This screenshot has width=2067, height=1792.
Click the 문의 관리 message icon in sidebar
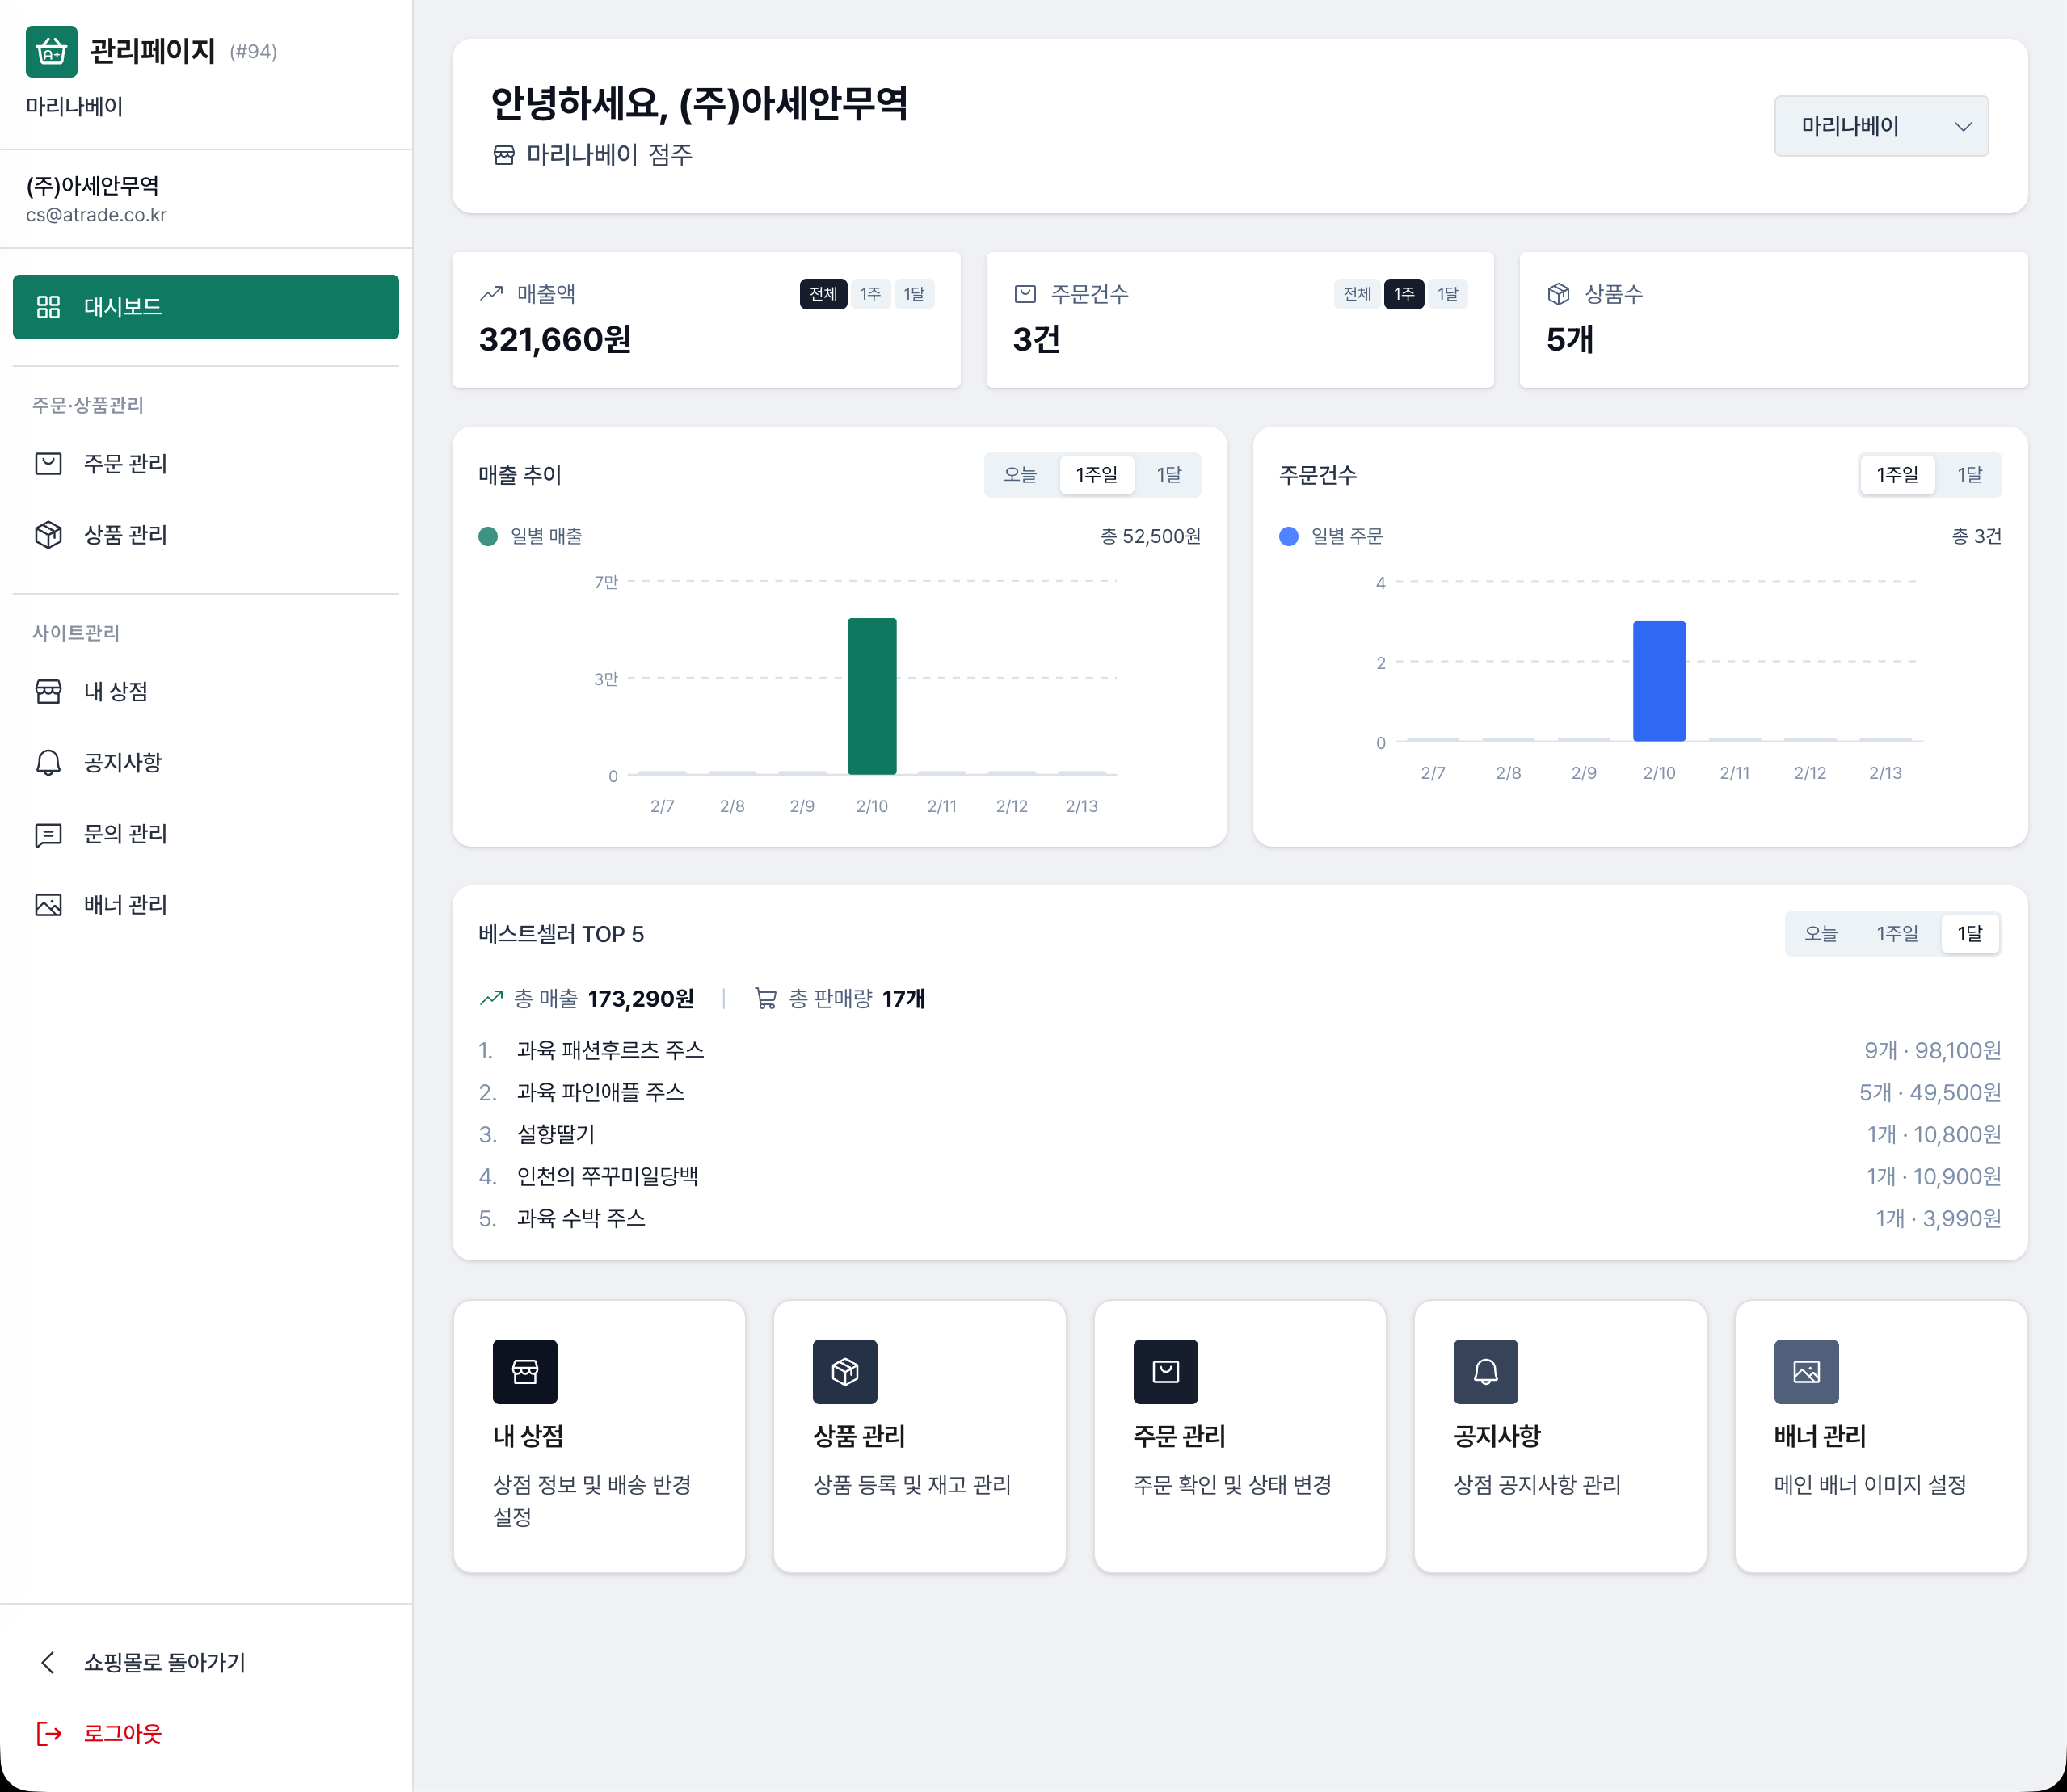[x=48, y=835]
